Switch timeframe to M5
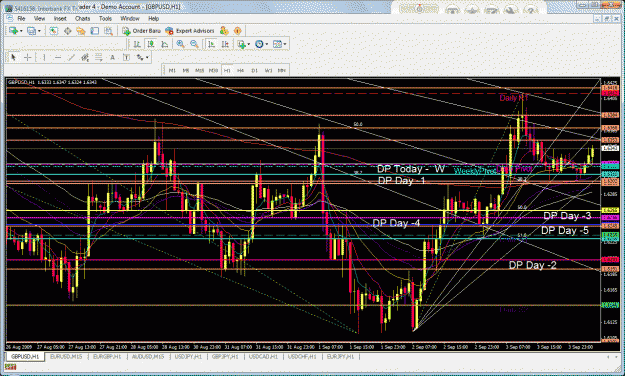The image size is (625, 376). pyautogui.click(x=186, y=71)
